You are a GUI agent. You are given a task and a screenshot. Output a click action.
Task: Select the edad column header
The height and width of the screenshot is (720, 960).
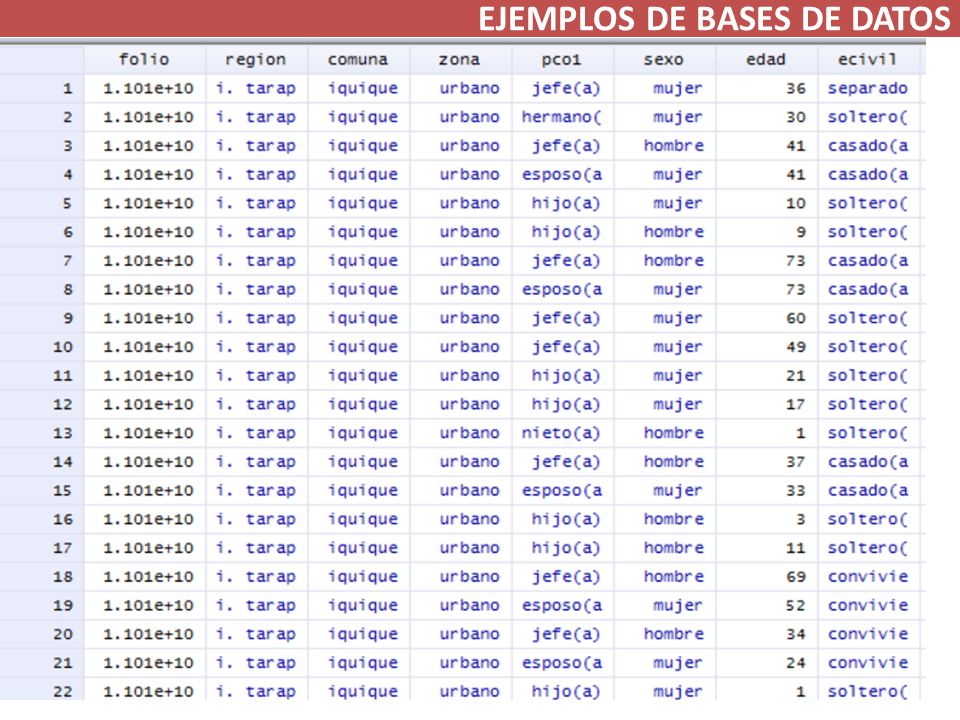pos(767,59)
